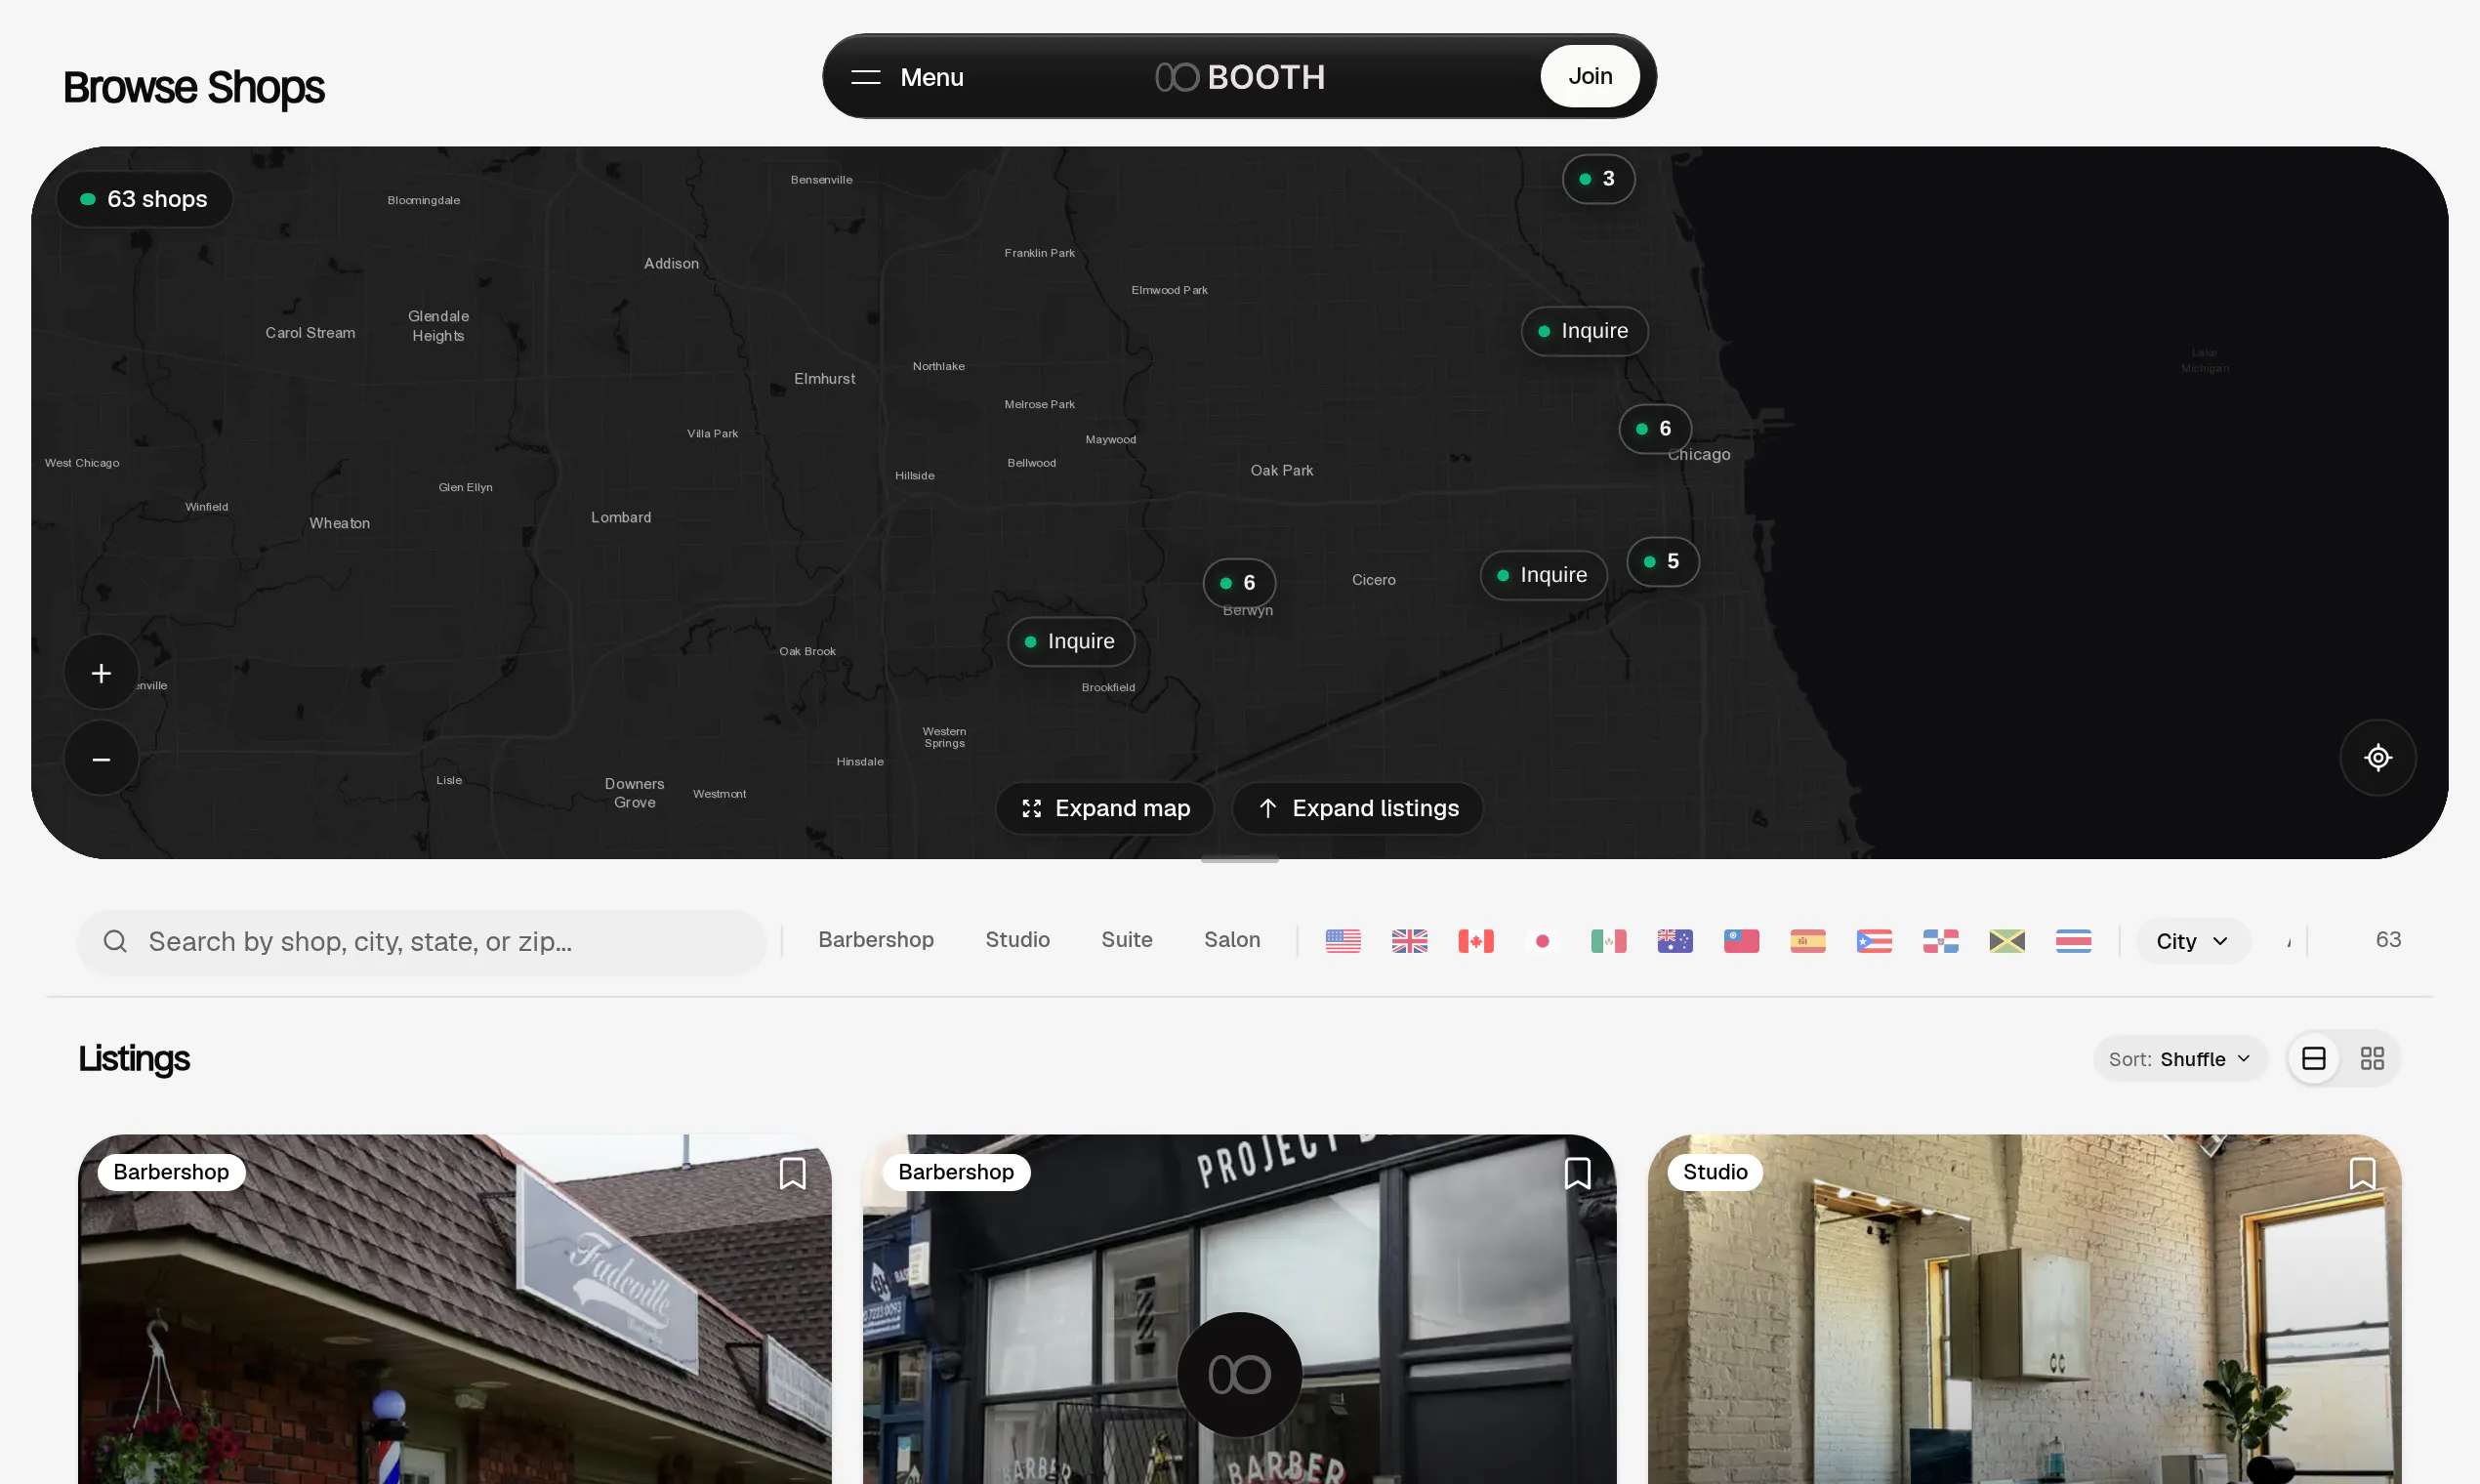
Task: Filter by Dominican Republic flag
Action: [1941, 941]
